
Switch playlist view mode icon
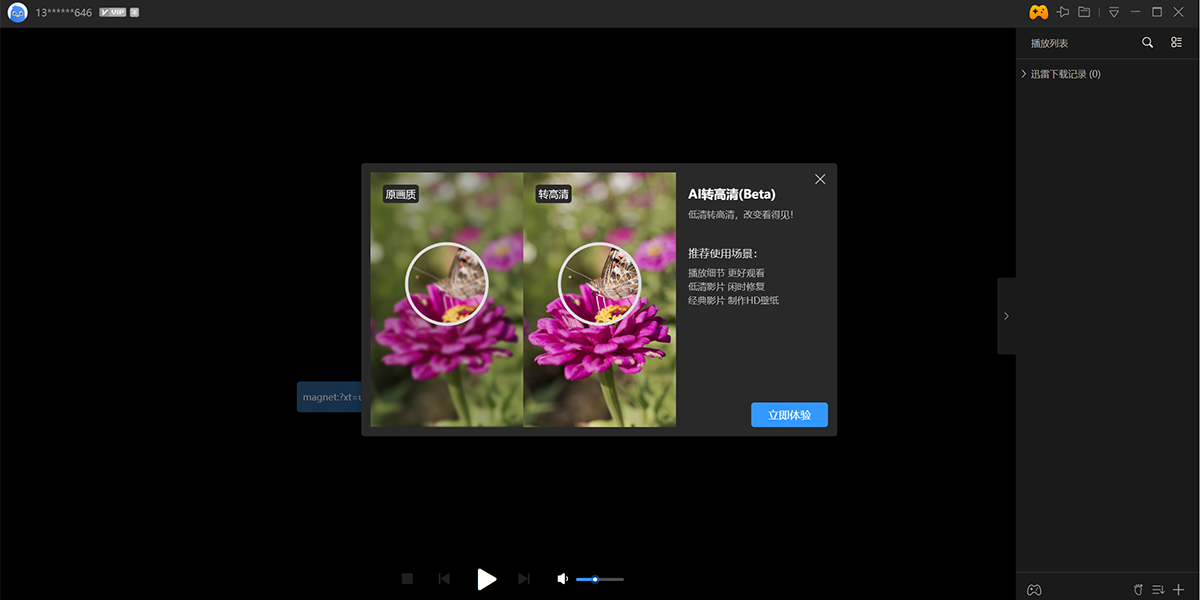tap(1176, 43)
